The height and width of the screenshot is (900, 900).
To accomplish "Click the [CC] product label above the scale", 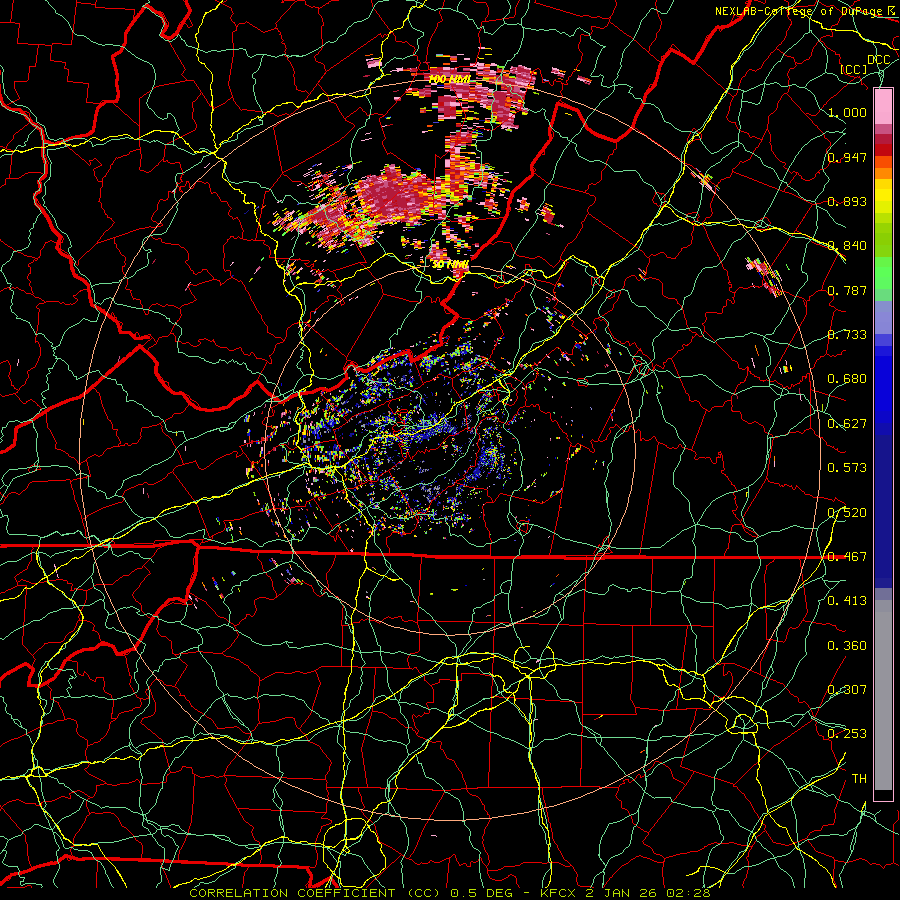I will point(854,69).
